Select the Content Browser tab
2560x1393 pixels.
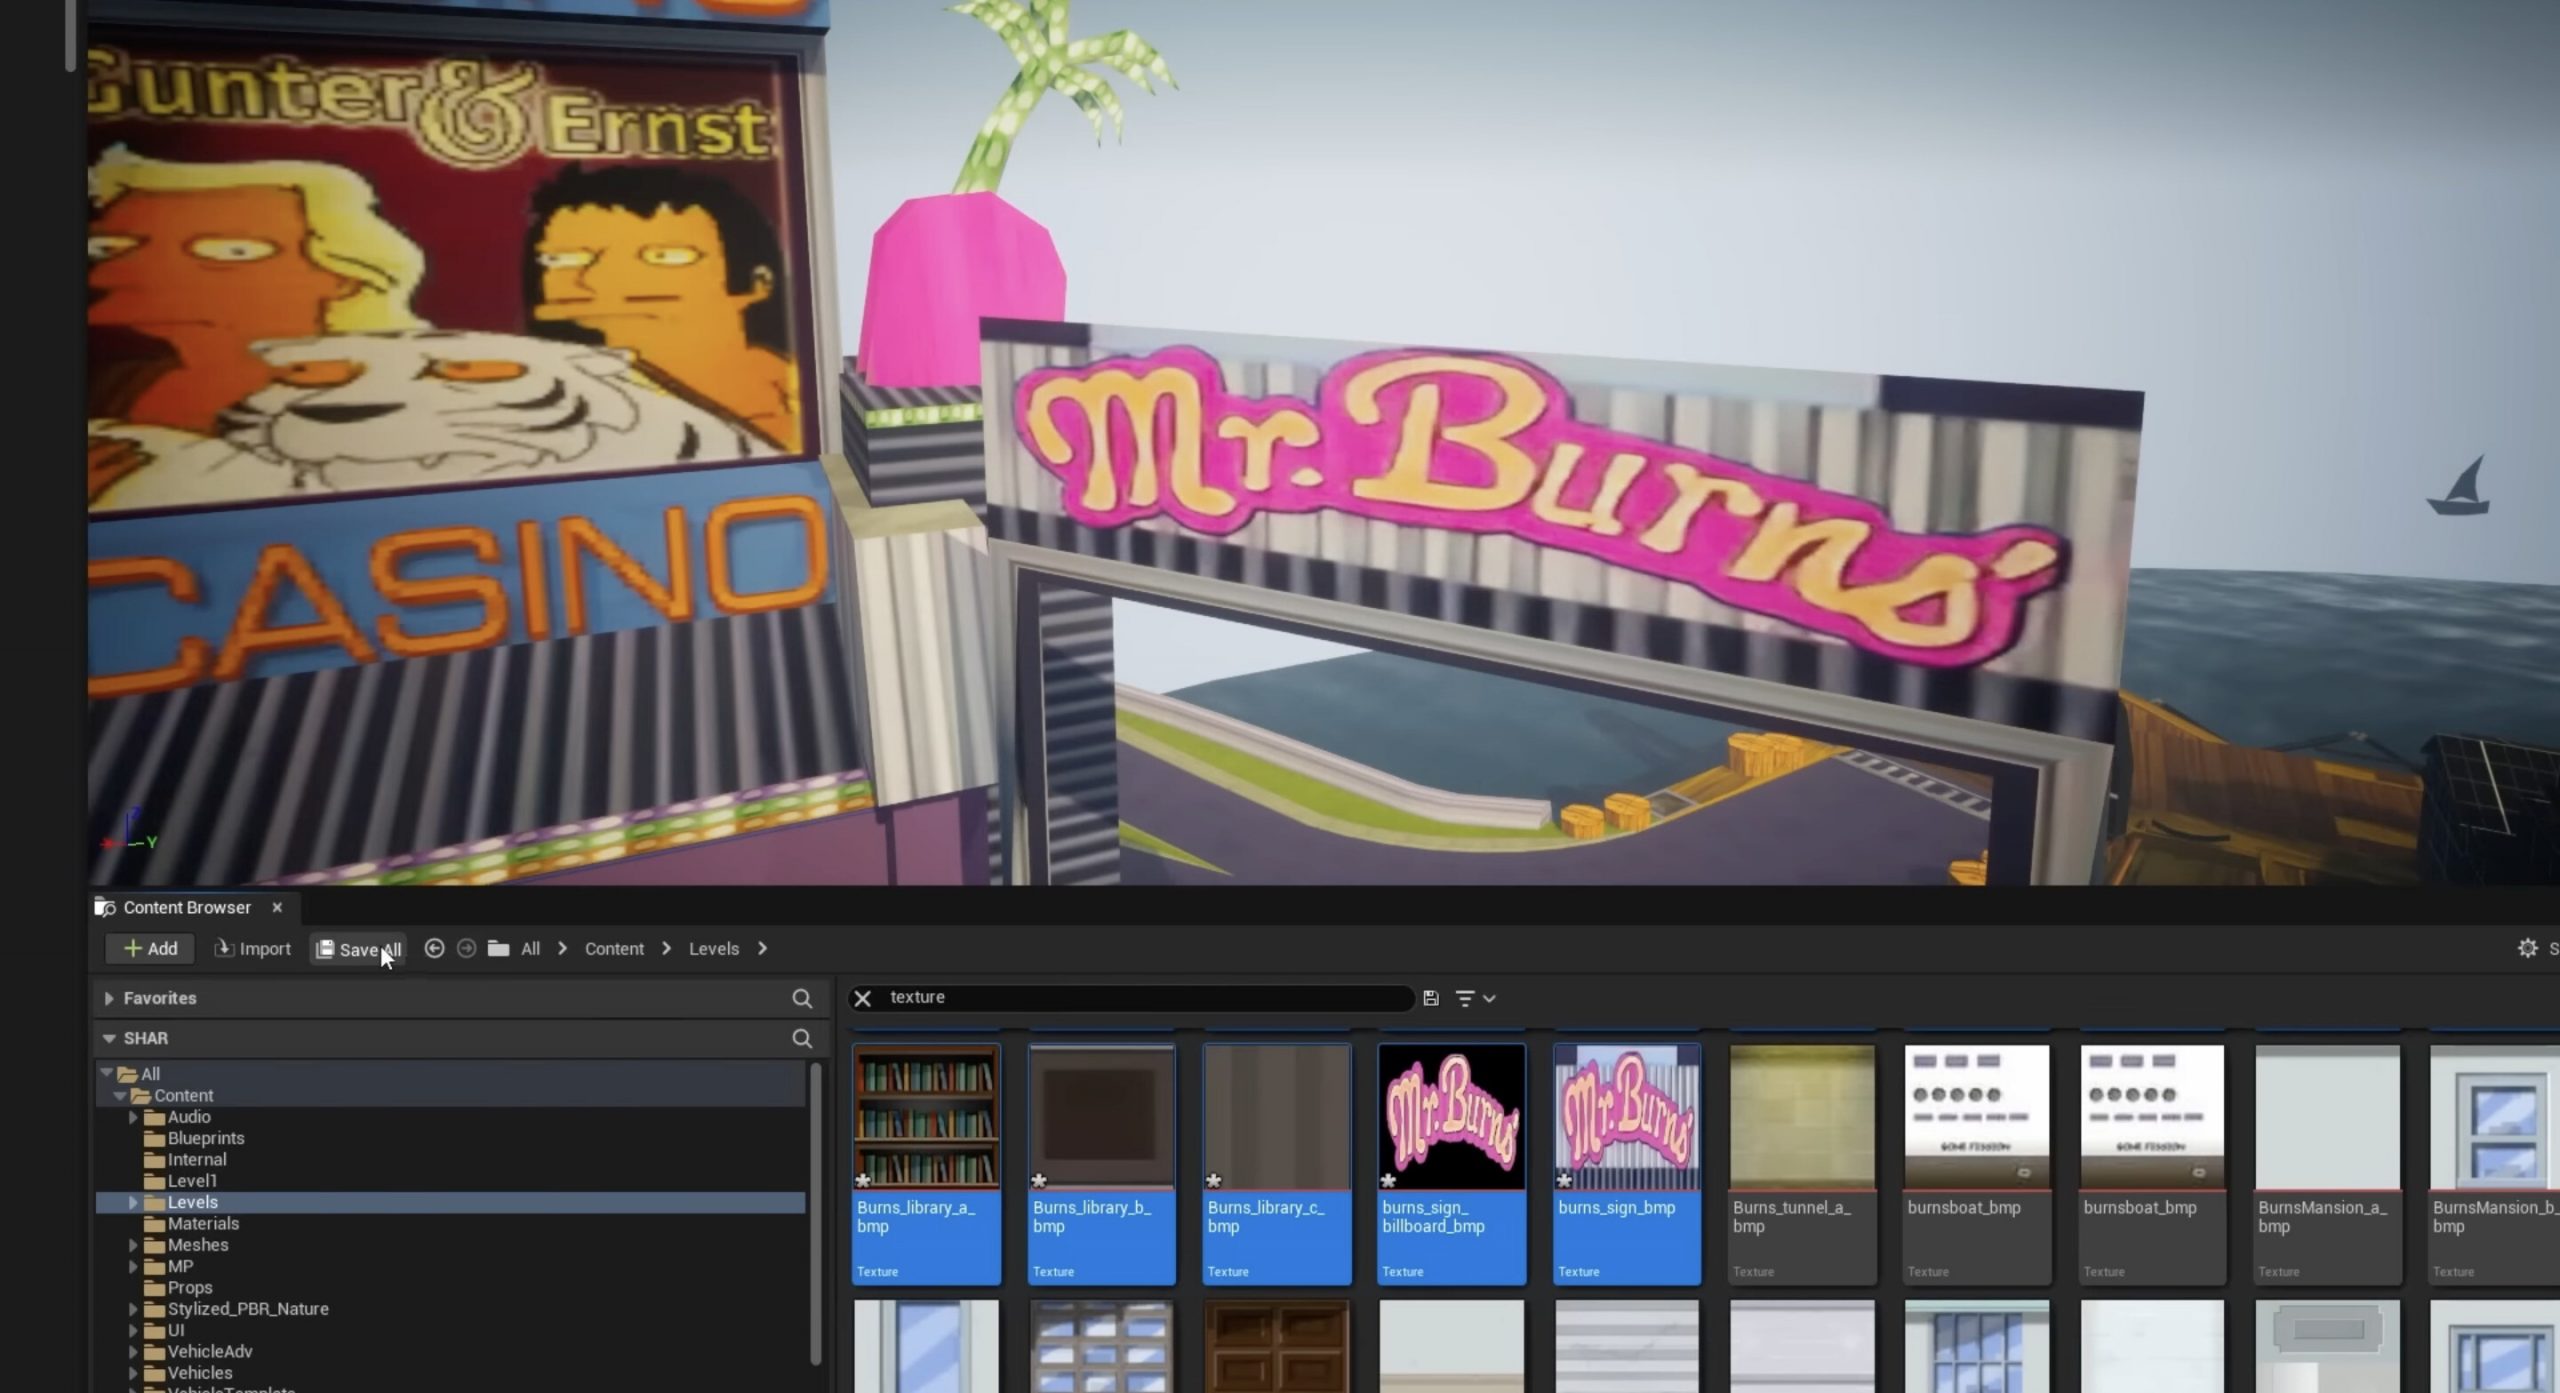point(186,907)
